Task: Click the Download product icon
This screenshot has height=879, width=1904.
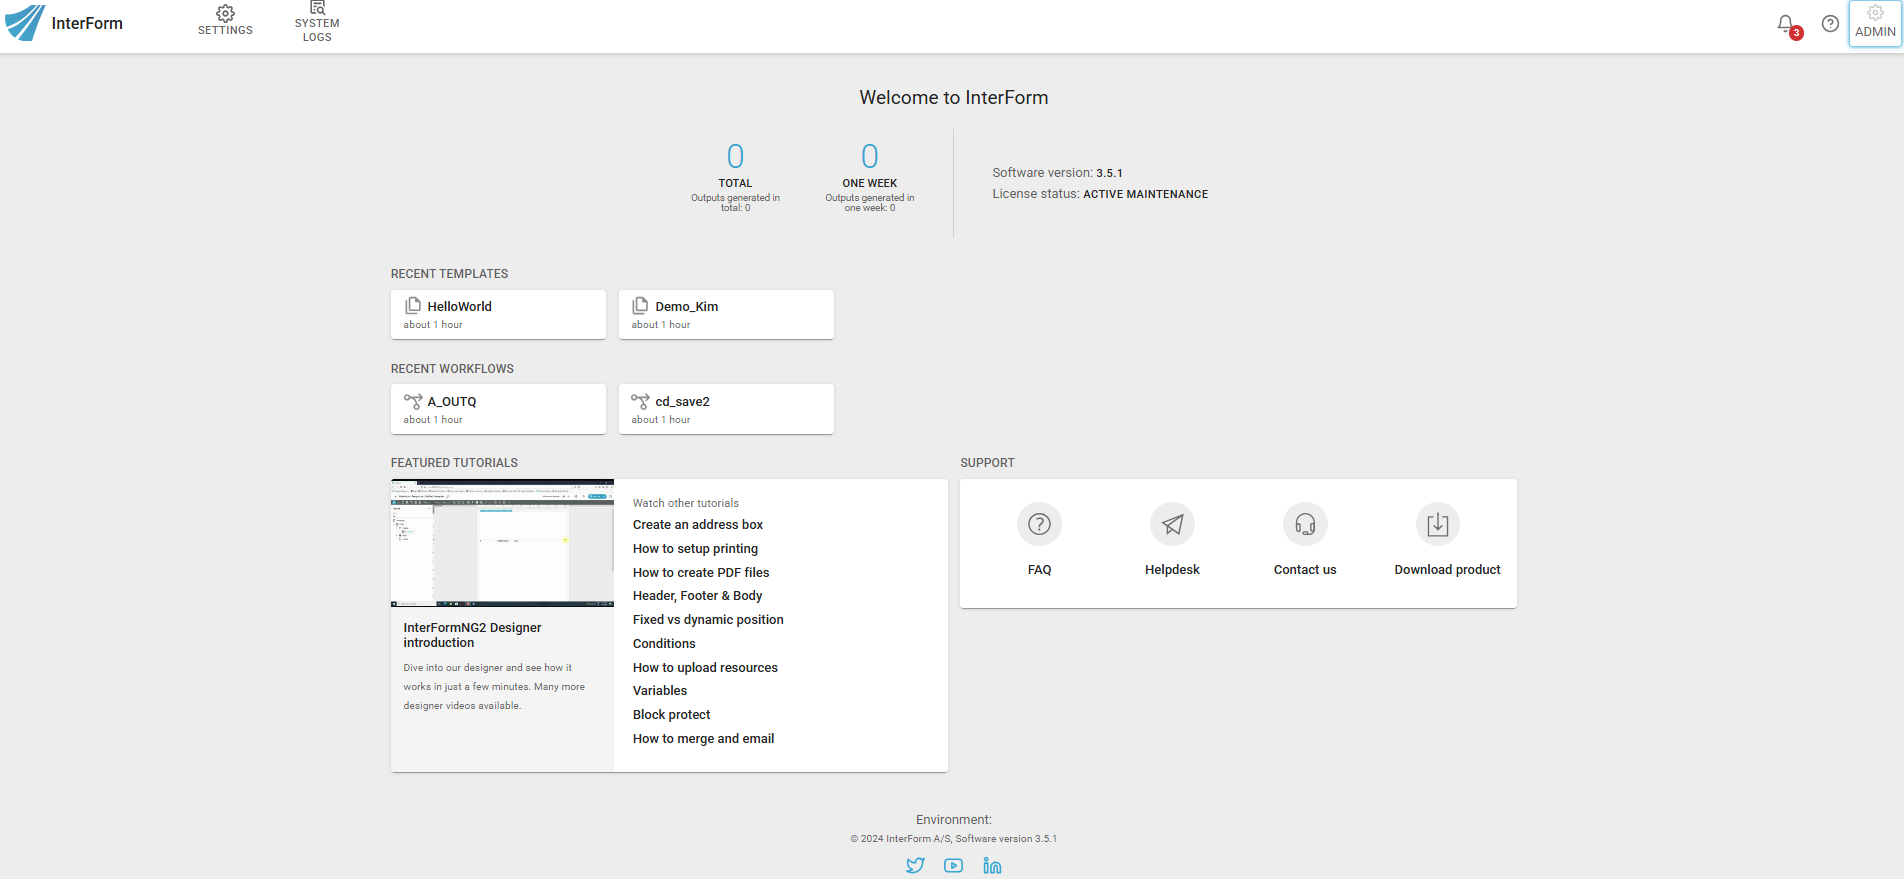Action: click(x=1438, y=524)
